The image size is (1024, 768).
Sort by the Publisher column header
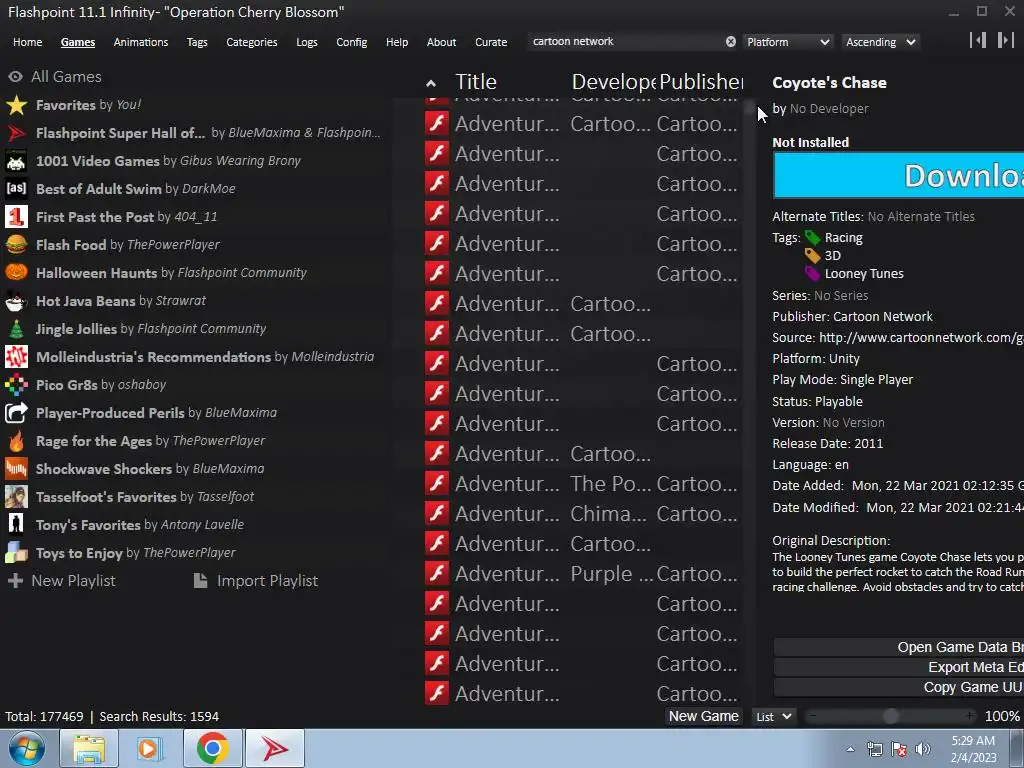tap(701, 82)
